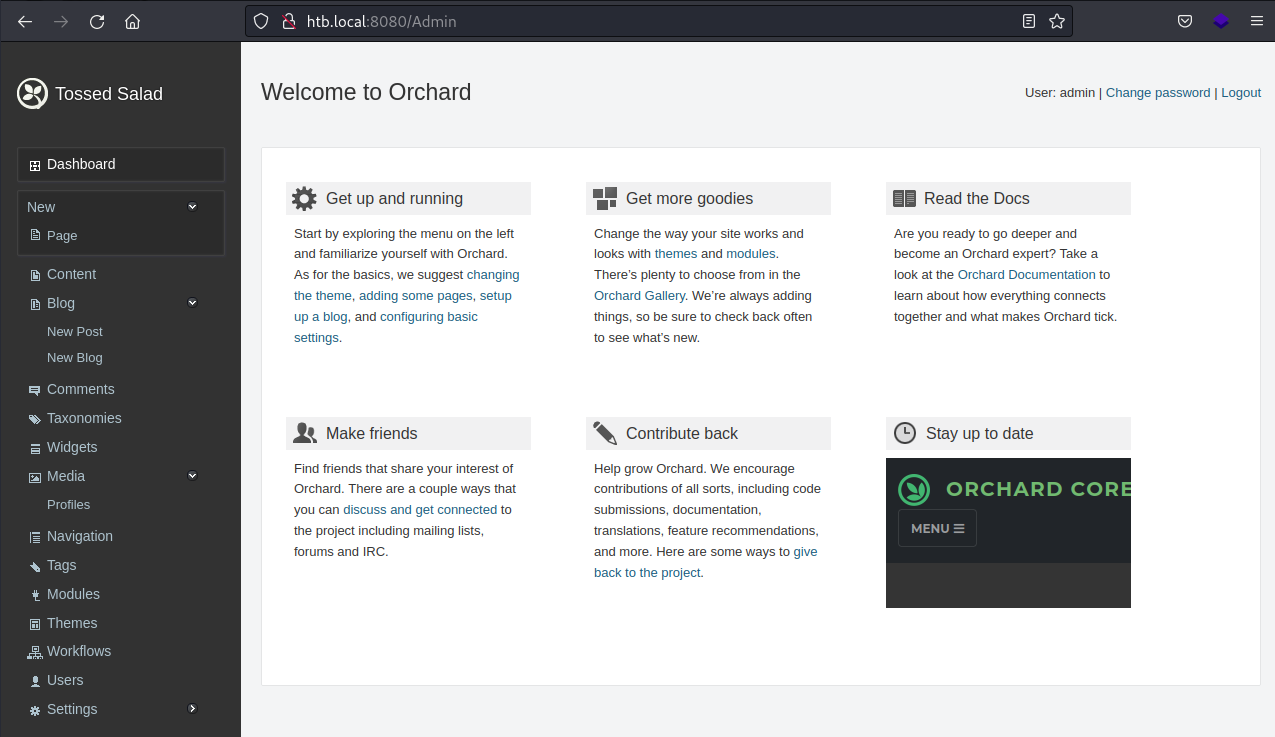Click the purple extension icon in toolbar
This screenshot has width=1275, height=737.
pyautogui.click(x=1221, y=21)
